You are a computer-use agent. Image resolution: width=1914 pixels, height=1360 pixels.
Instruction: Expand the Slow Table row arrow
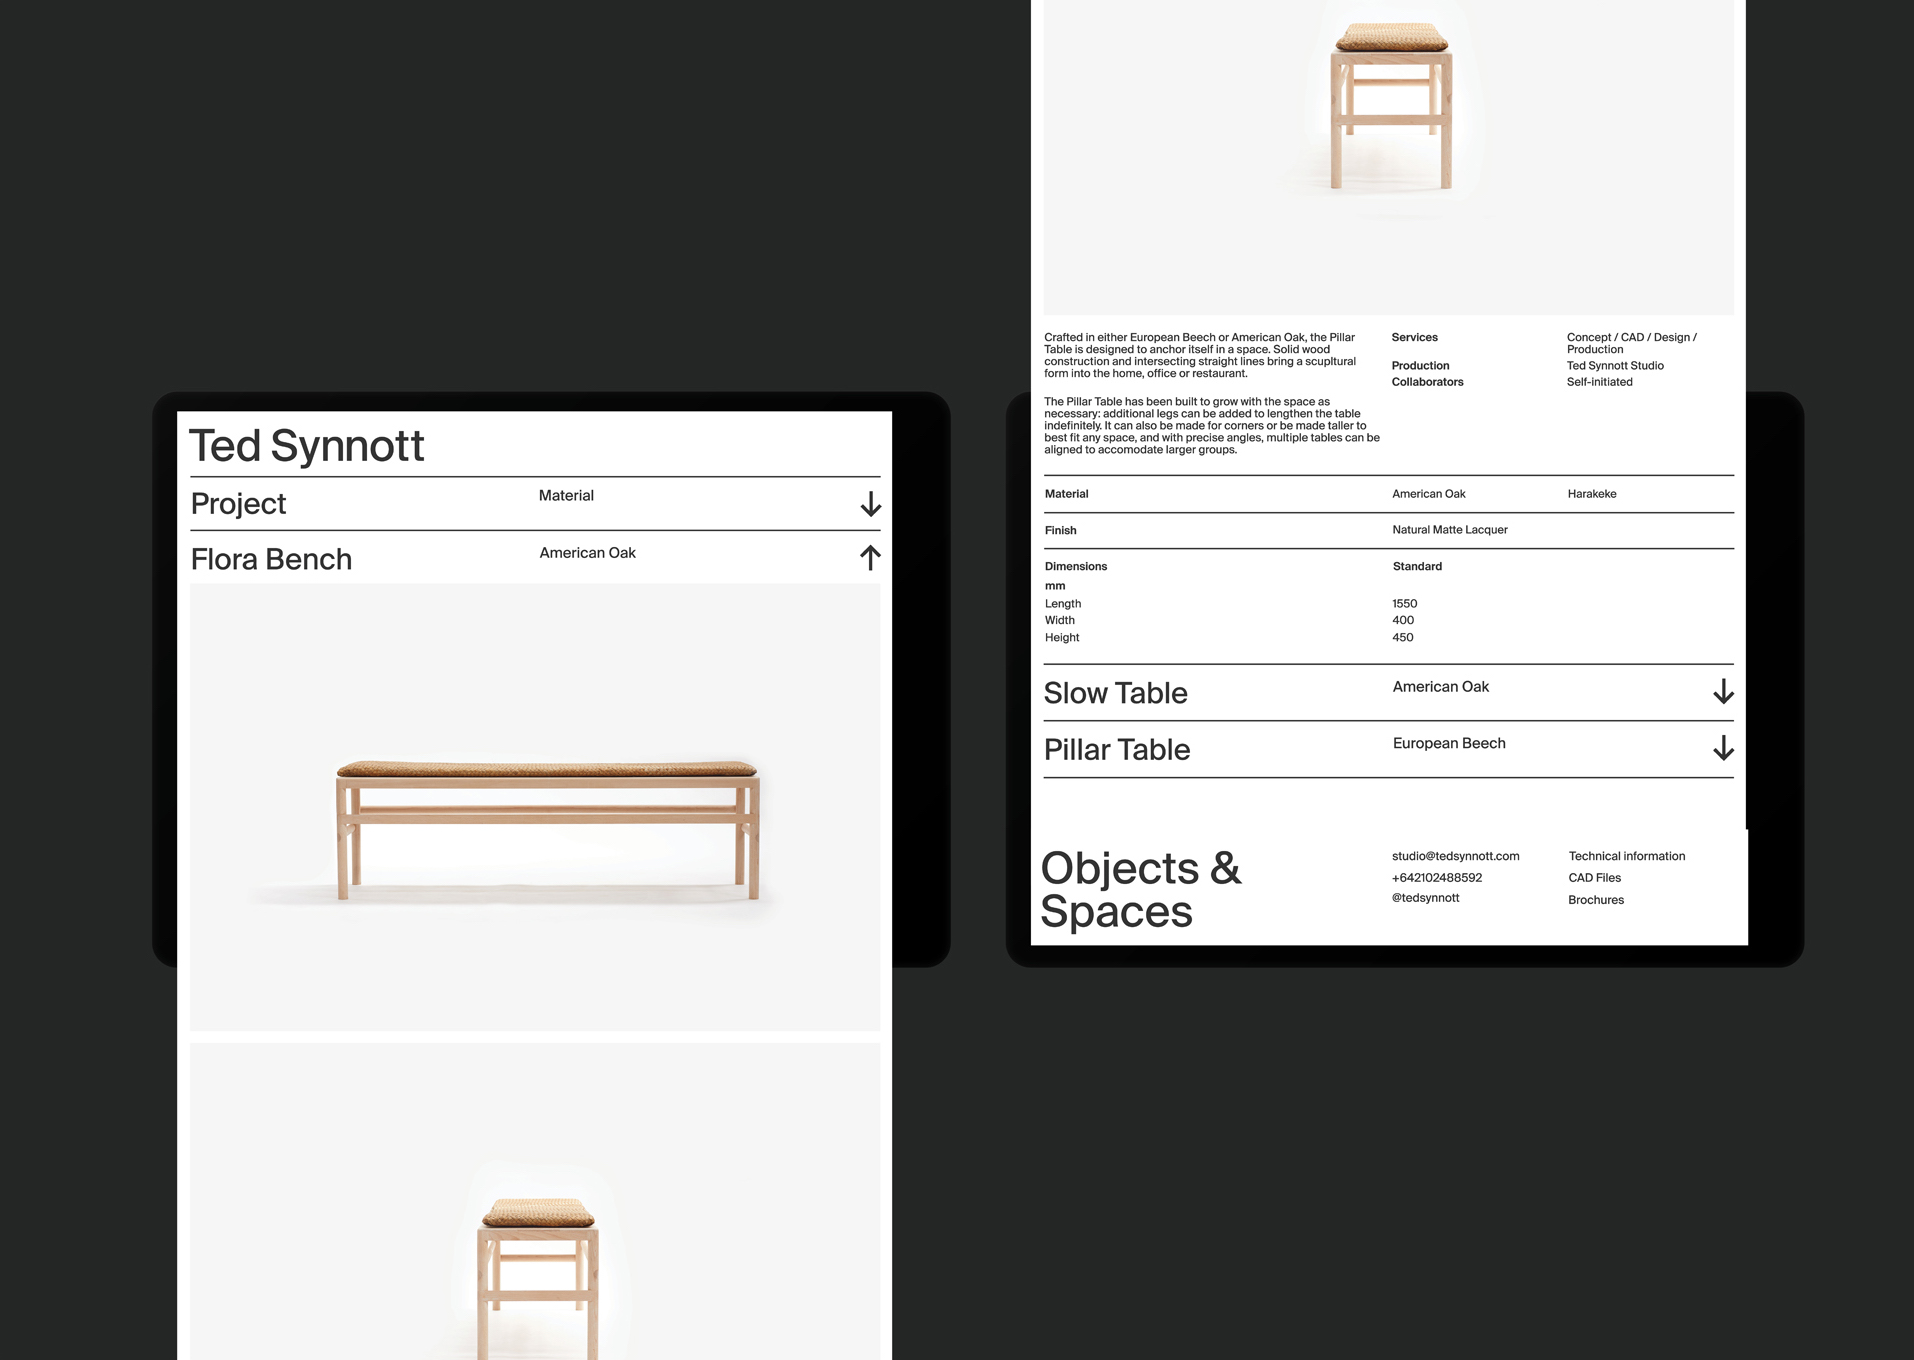(x=1722, y=692)
